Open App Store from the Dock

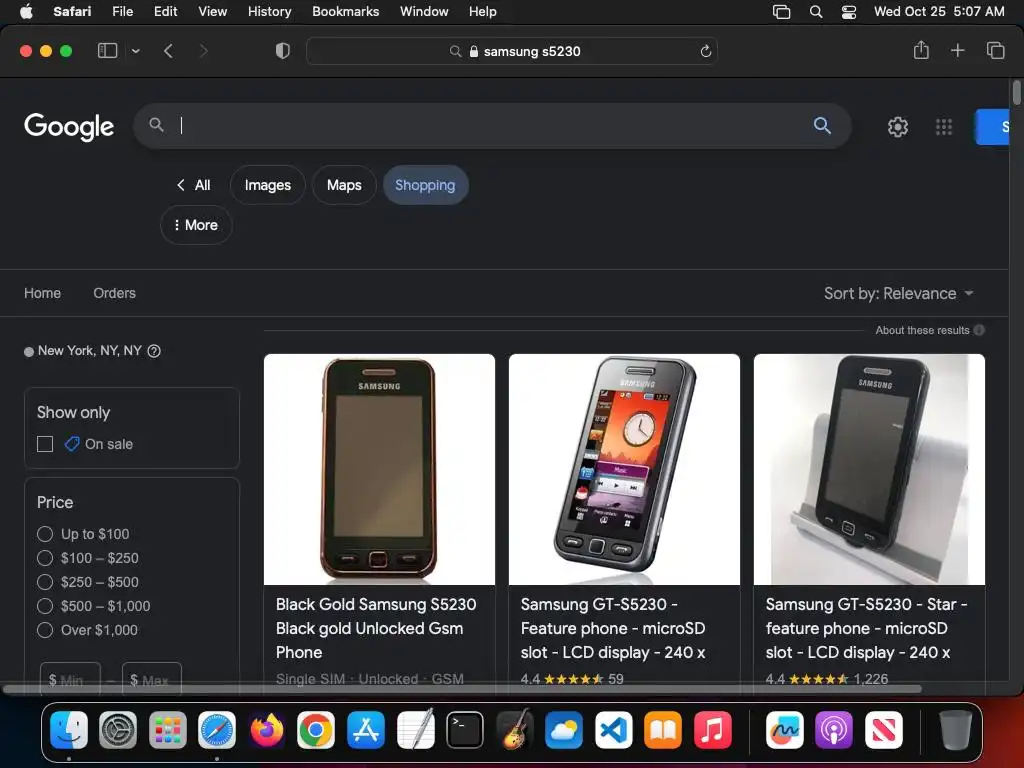tap(366, 730)
